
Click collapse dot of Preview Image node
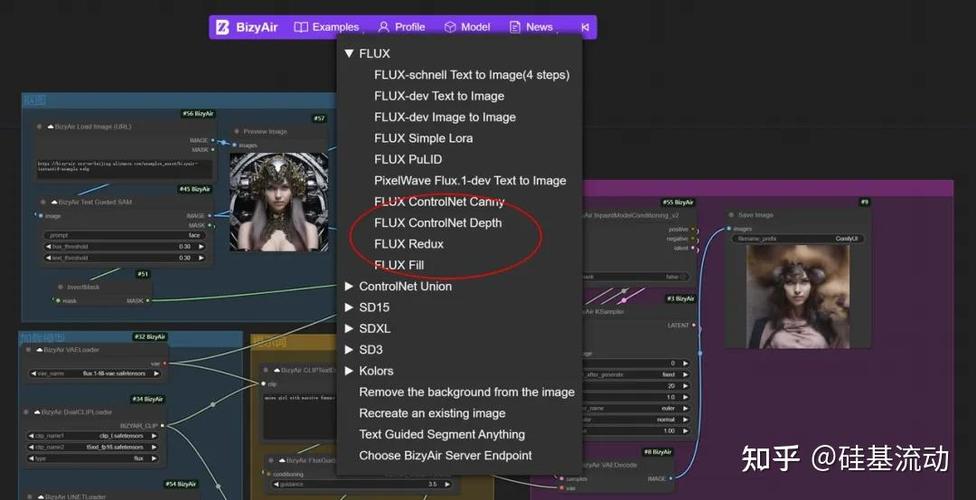(x=237, y=131)
